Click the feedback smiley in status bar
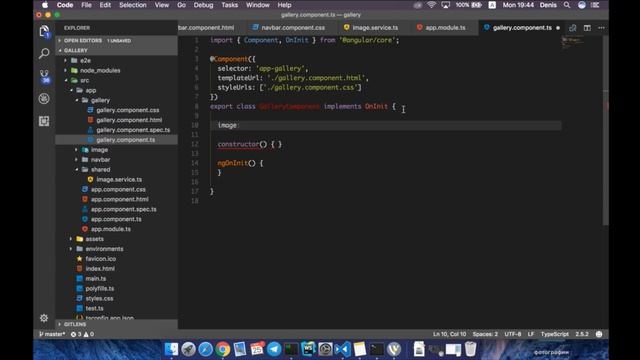The width and height of the screenshot is (640, 360). coord(599,334)
